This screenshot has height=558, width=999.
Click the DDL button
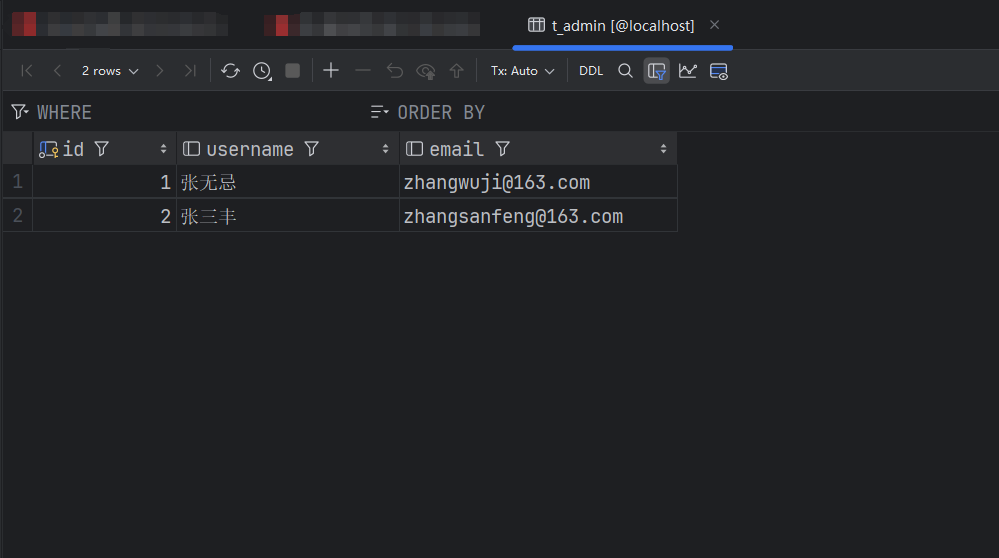(x=591, y=71)
